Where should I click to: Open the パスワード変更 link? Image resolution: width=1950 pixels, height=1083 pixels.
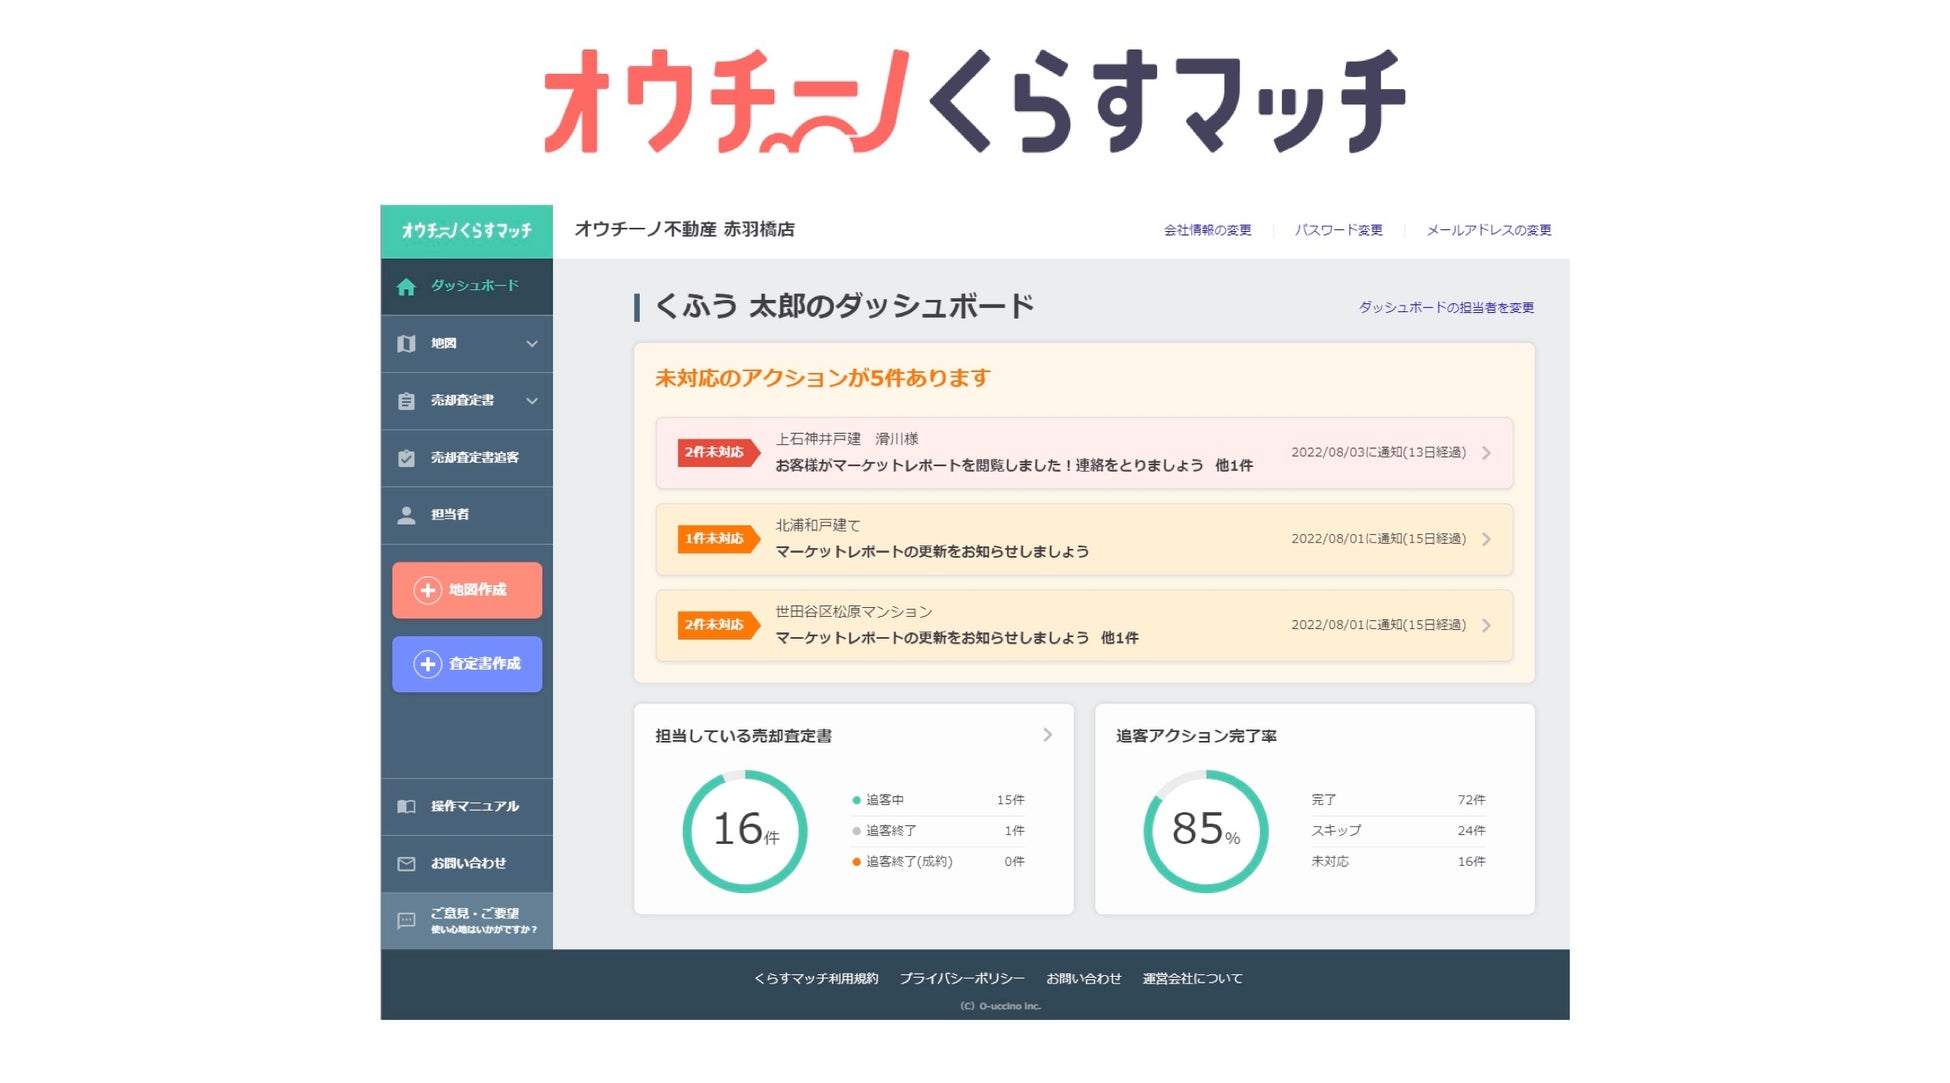click(1338, 230)
